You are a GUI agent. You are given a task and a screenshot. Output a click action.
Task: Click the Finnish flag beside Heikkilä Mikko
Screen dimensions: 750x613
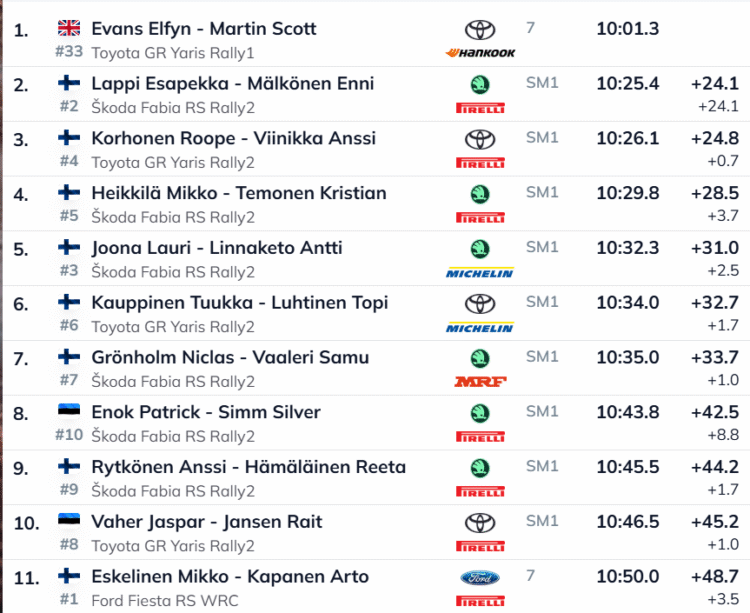(x=69, y=193)
